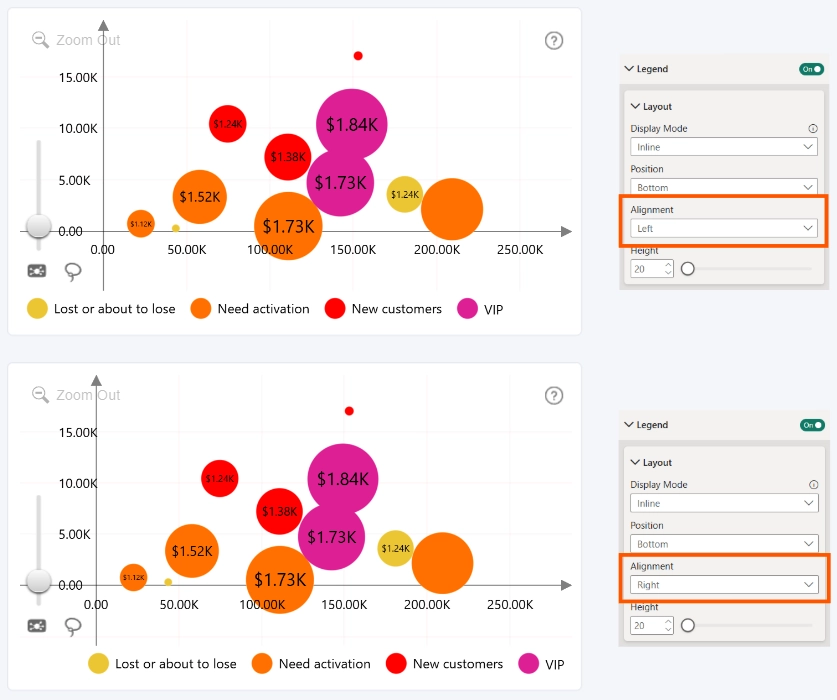Click the Zoom Out magnifier in bottom chart
This screenshot has width=837, height=700.
click(x=40, y=395)
